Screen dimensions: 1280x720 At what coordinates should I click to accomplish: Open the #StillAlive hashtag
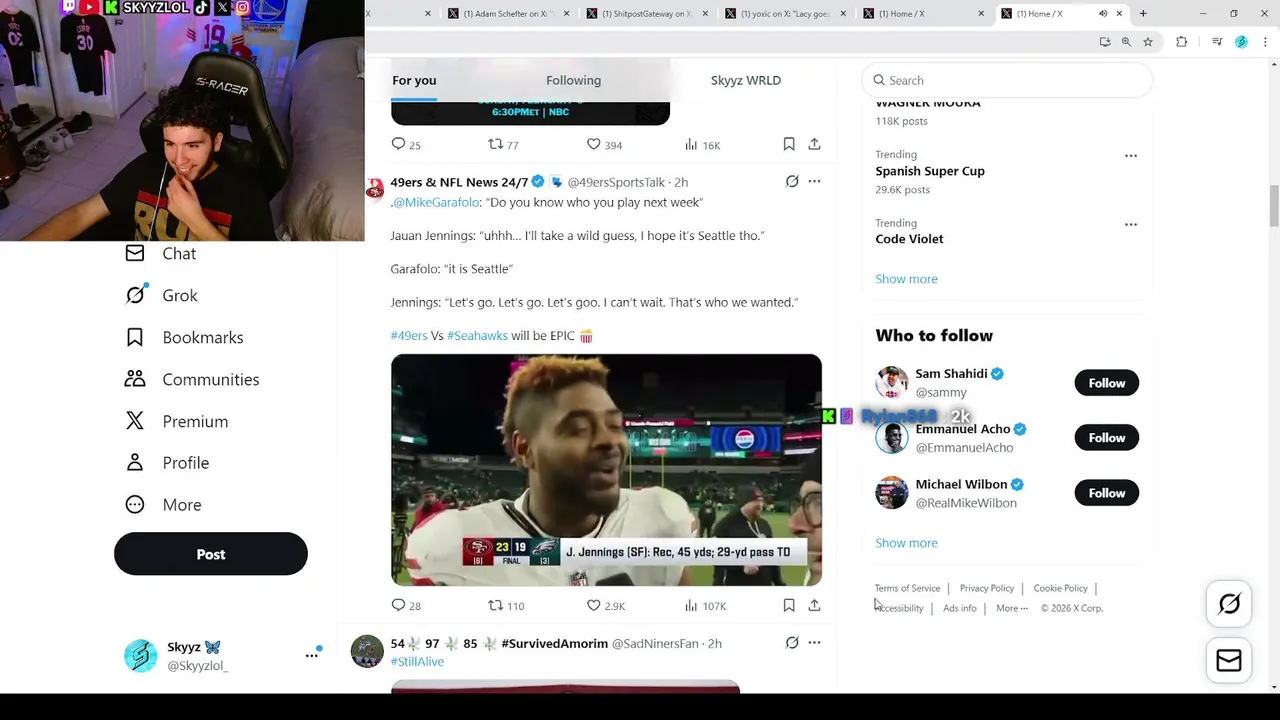(x=417, y=662)
